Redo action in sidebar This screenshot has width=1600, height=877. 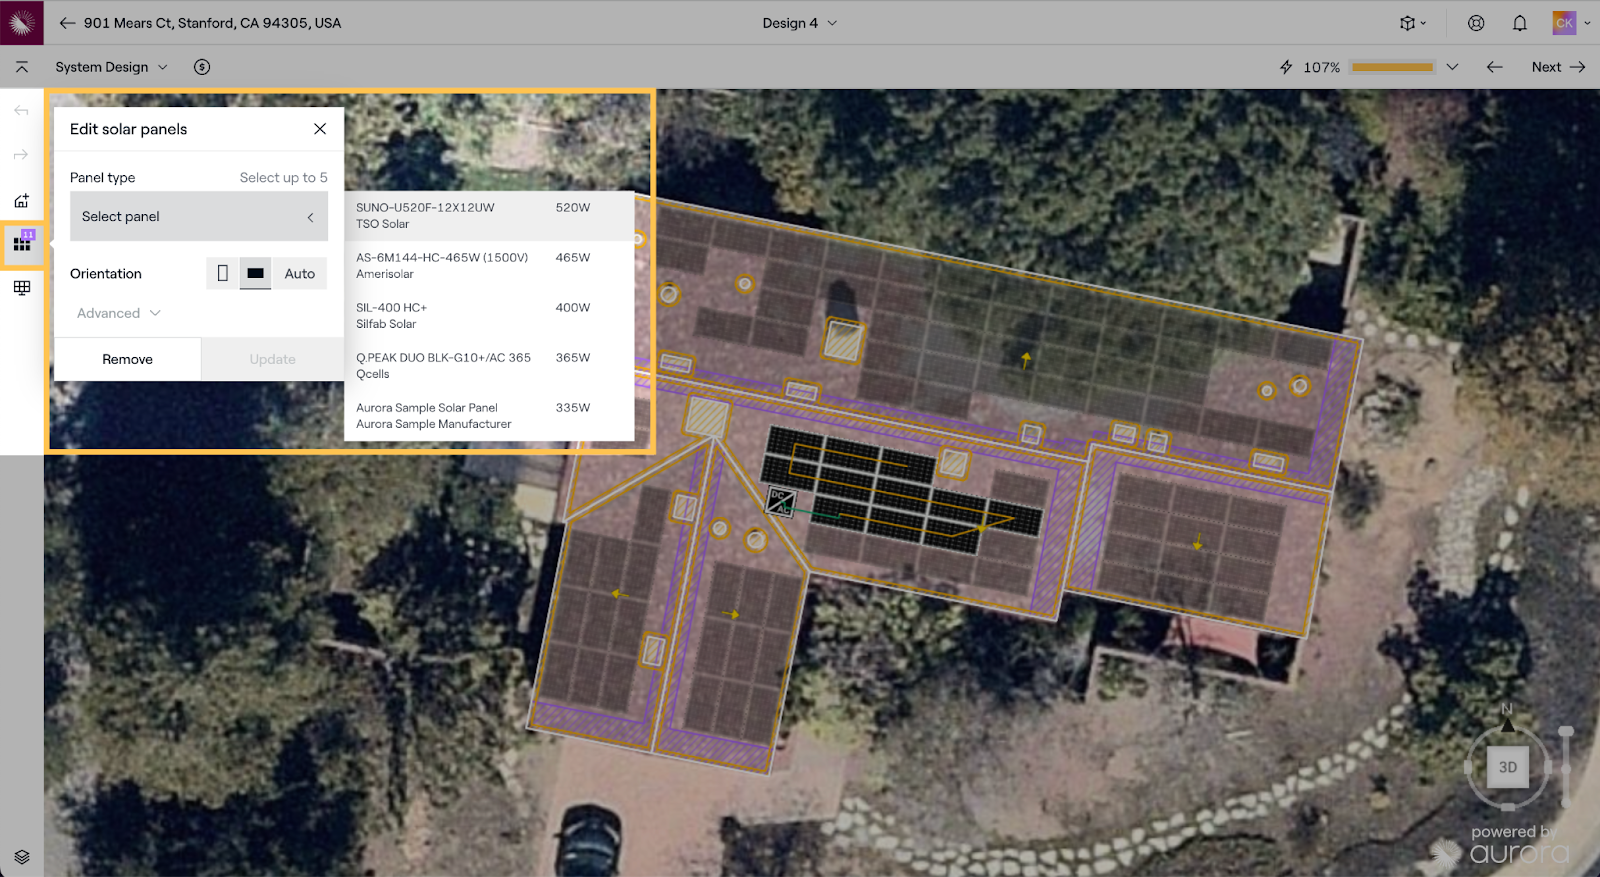[x=21, y=155]
